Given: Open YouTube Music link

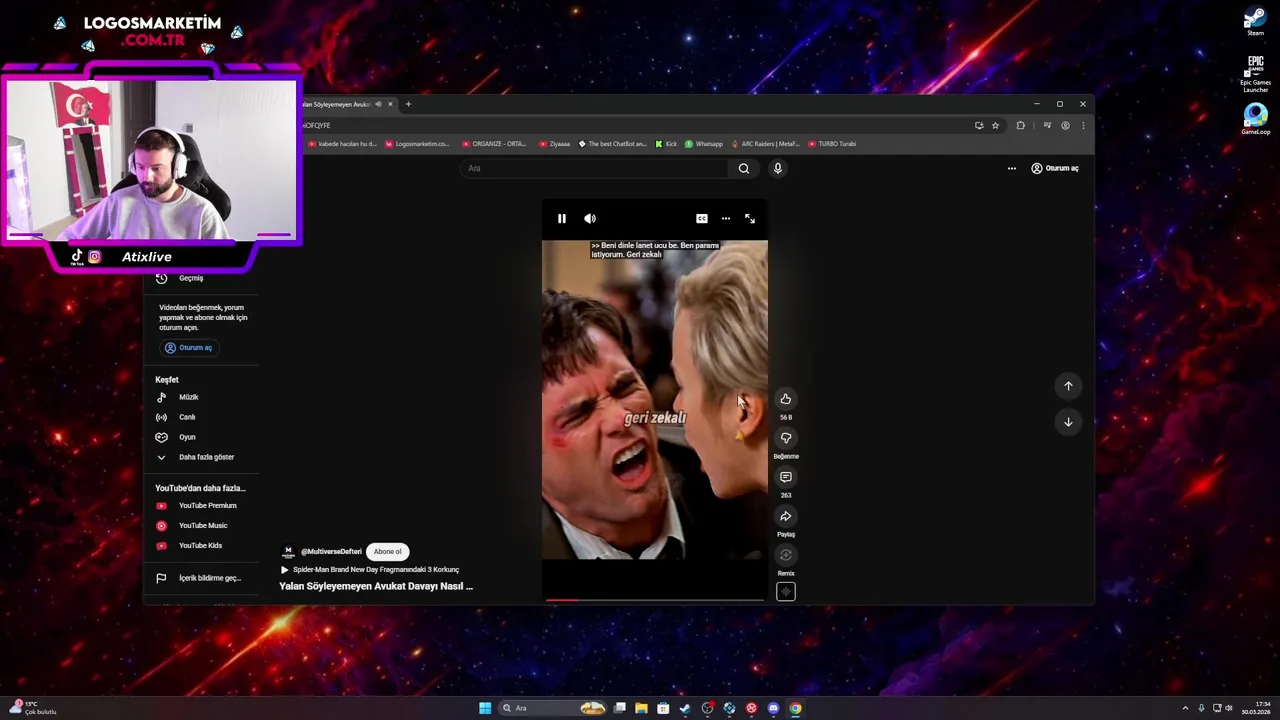Looking at the screenshot, I should pyautogui.click(x=203, y=525).
